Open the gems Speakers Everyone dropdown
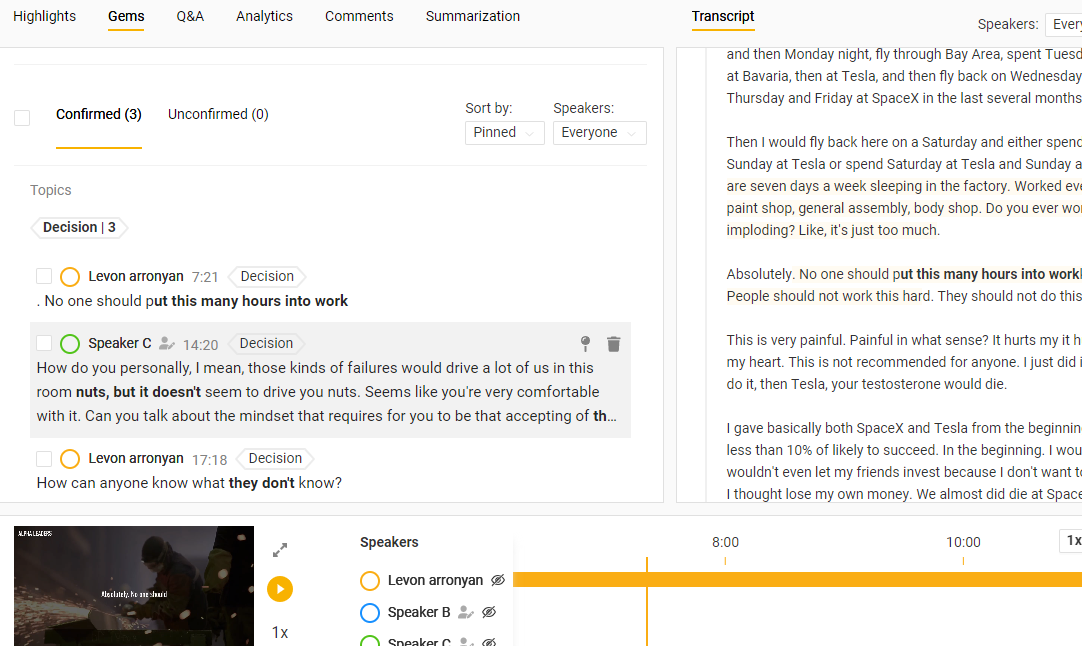 (x=600, y=133)
